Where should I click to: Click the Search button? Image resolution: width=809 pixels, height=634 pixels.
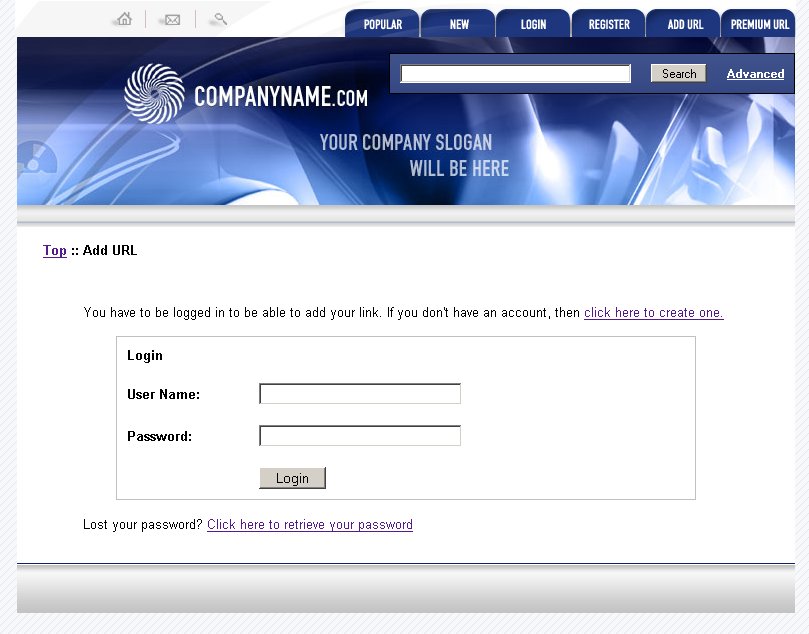pyautogui.click(x=678, y=74)
